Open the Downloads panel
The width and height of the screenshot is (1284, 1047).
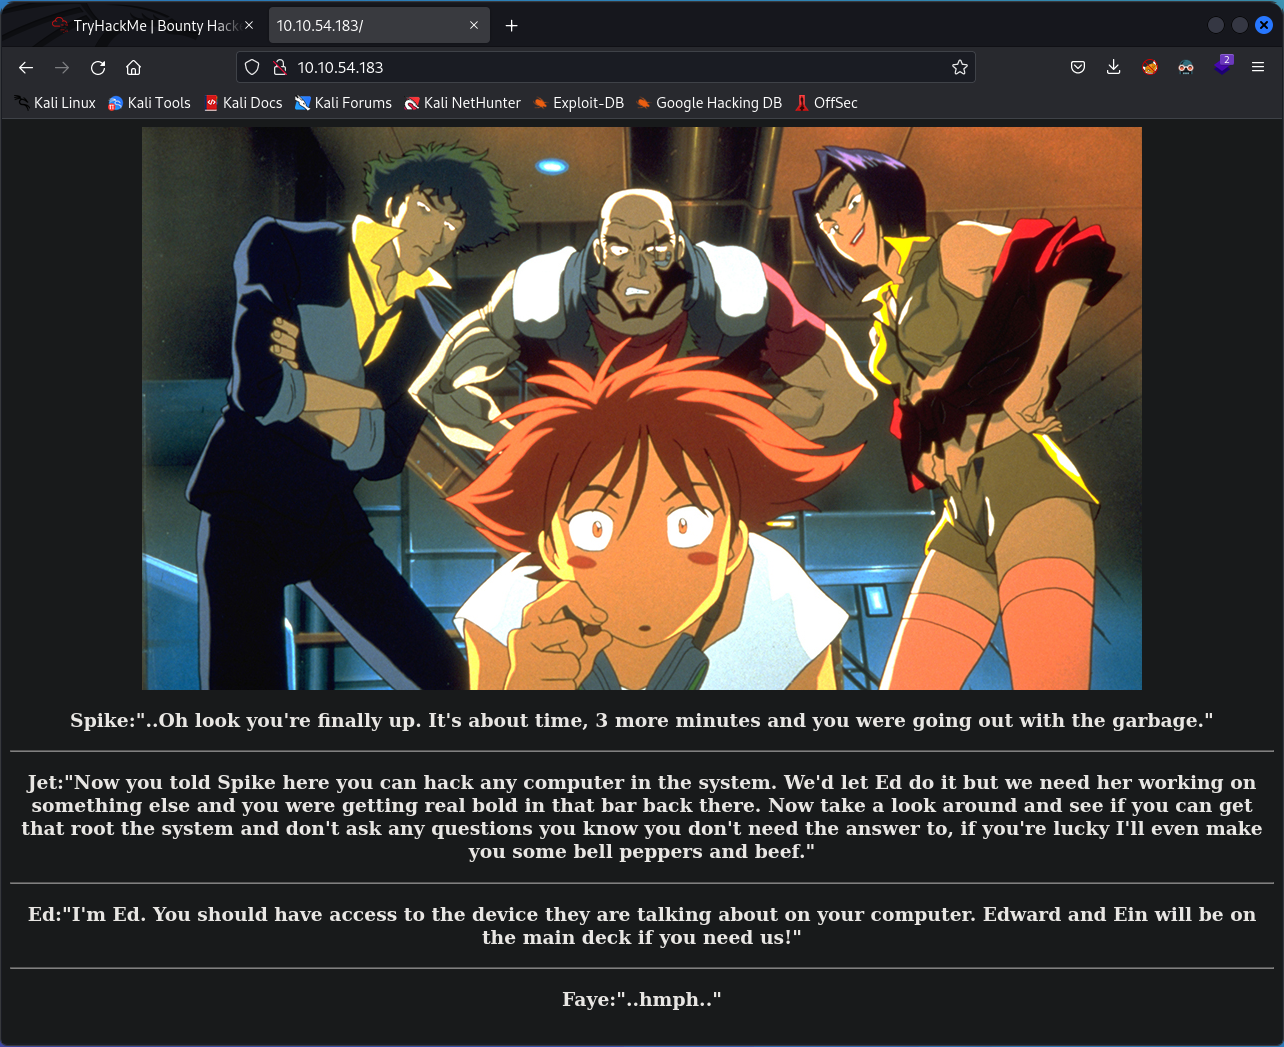click(1113, 67)
